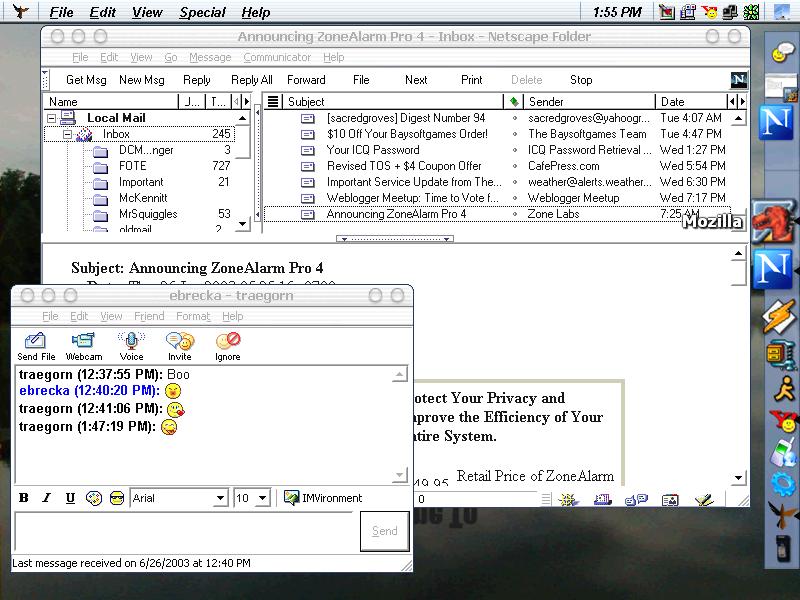
Task: Select the FOTE mail folder
Action: (133, 166)
